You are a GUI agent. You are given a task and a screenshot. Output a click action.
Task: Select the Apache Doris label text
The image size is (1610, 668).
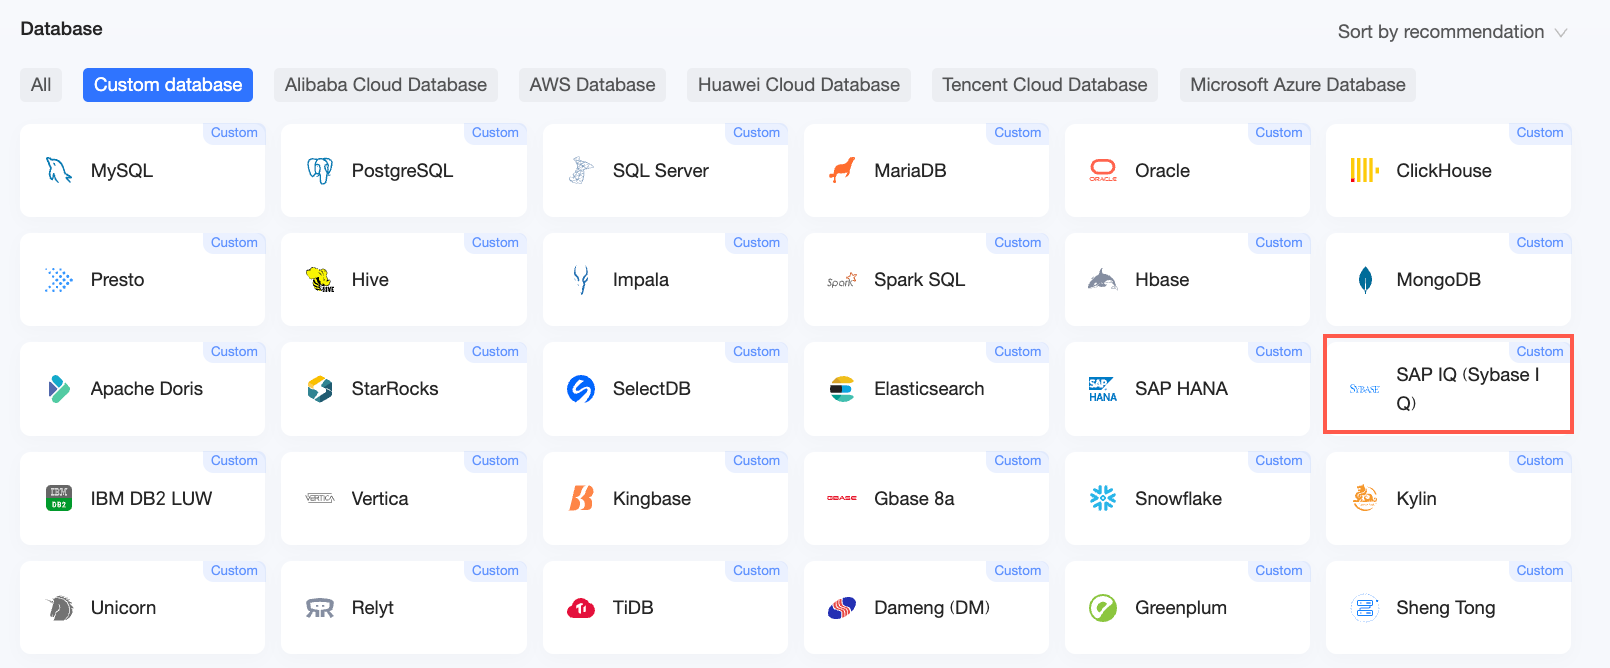tap(147, 389)
